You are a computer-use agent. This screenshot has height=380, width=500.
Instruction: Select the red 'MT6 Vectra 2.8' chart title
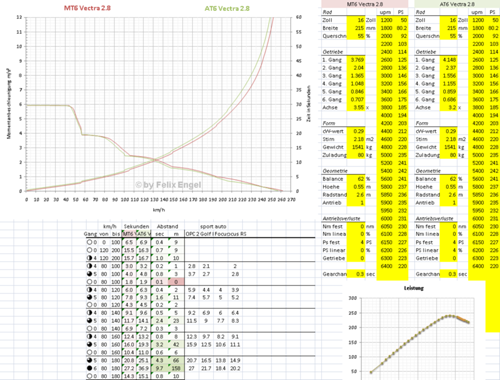[x=87, y=8]
